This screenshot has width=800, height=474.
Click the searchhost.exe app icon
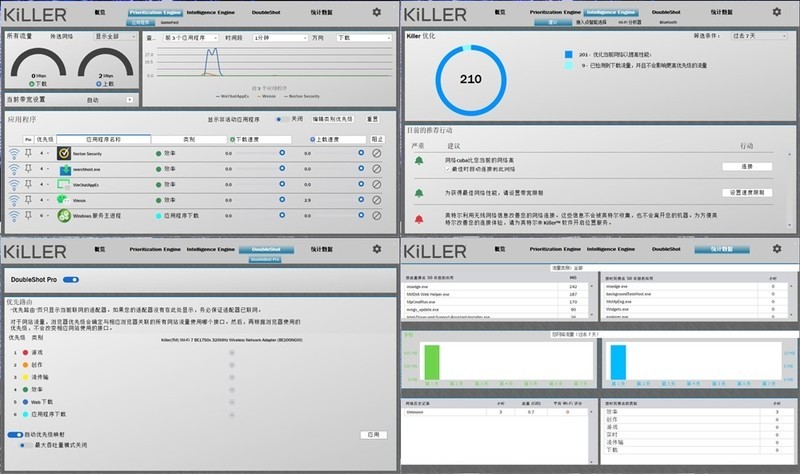click(65, 169)
